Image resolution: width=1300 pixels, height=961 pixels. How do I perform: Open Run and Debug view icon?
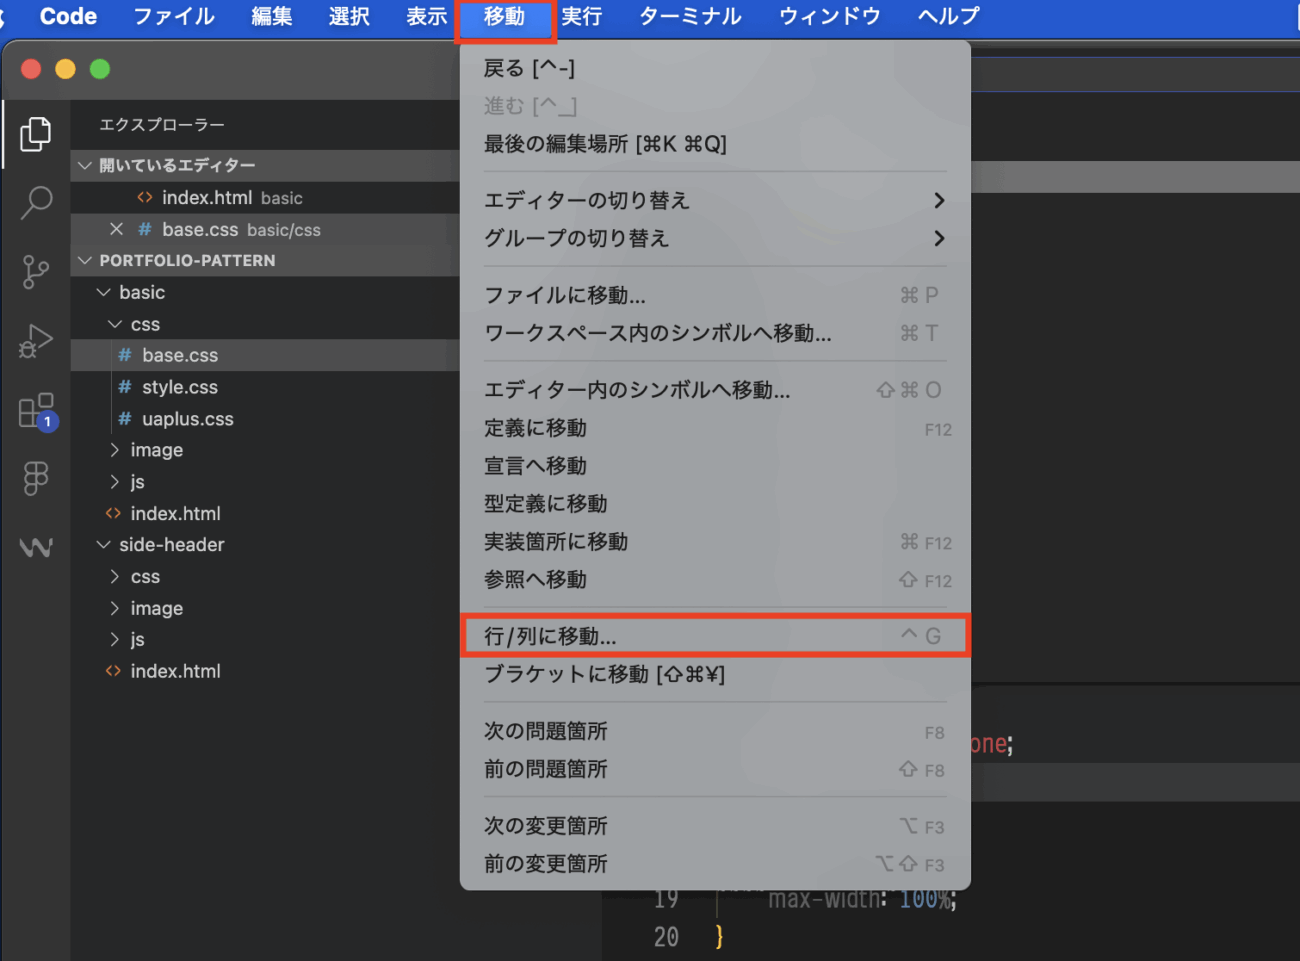[36, 341]
